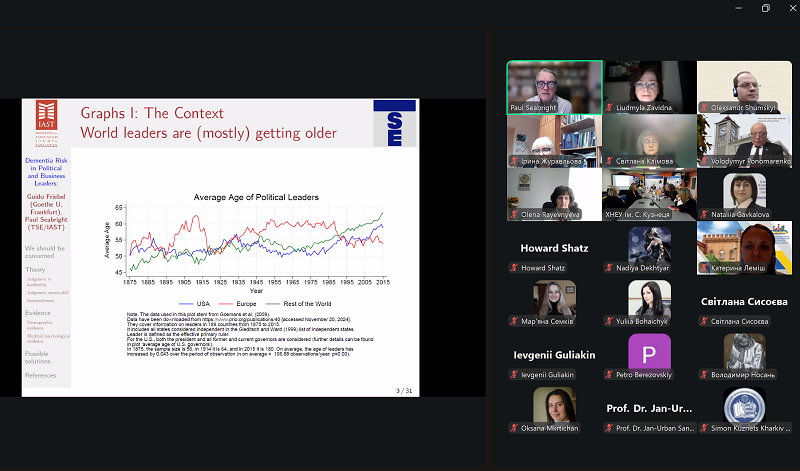Click the maximize window button in title bar
Image resolution: width=800 pixels, height=471 pixels.
766,8
